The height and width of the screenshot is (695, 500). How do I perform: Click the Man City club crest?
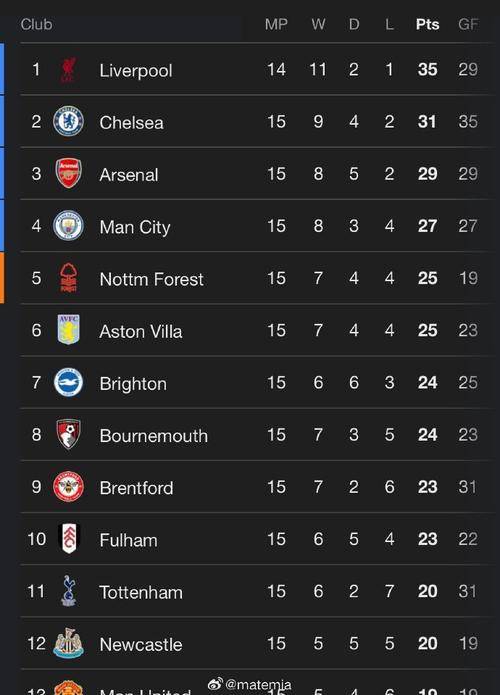(68, 226)
